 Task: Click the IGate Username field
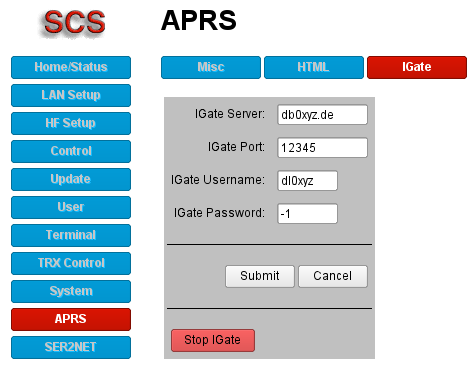(x=307, y=181)
